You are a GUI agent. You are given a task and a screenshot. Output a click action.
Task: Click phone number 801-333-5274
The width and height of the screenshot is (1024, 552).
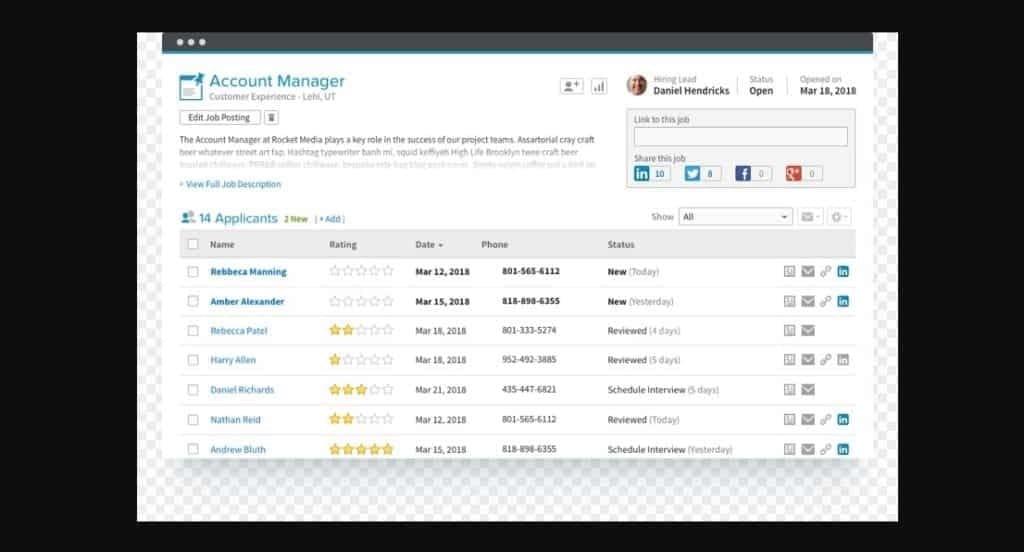click(x=529, y=331)
